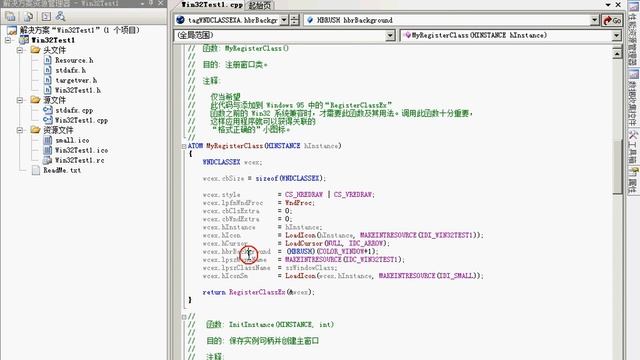Select stdafx.h in the tree
The height and width of the screenshot is (360, 640).
pos(71,70)
